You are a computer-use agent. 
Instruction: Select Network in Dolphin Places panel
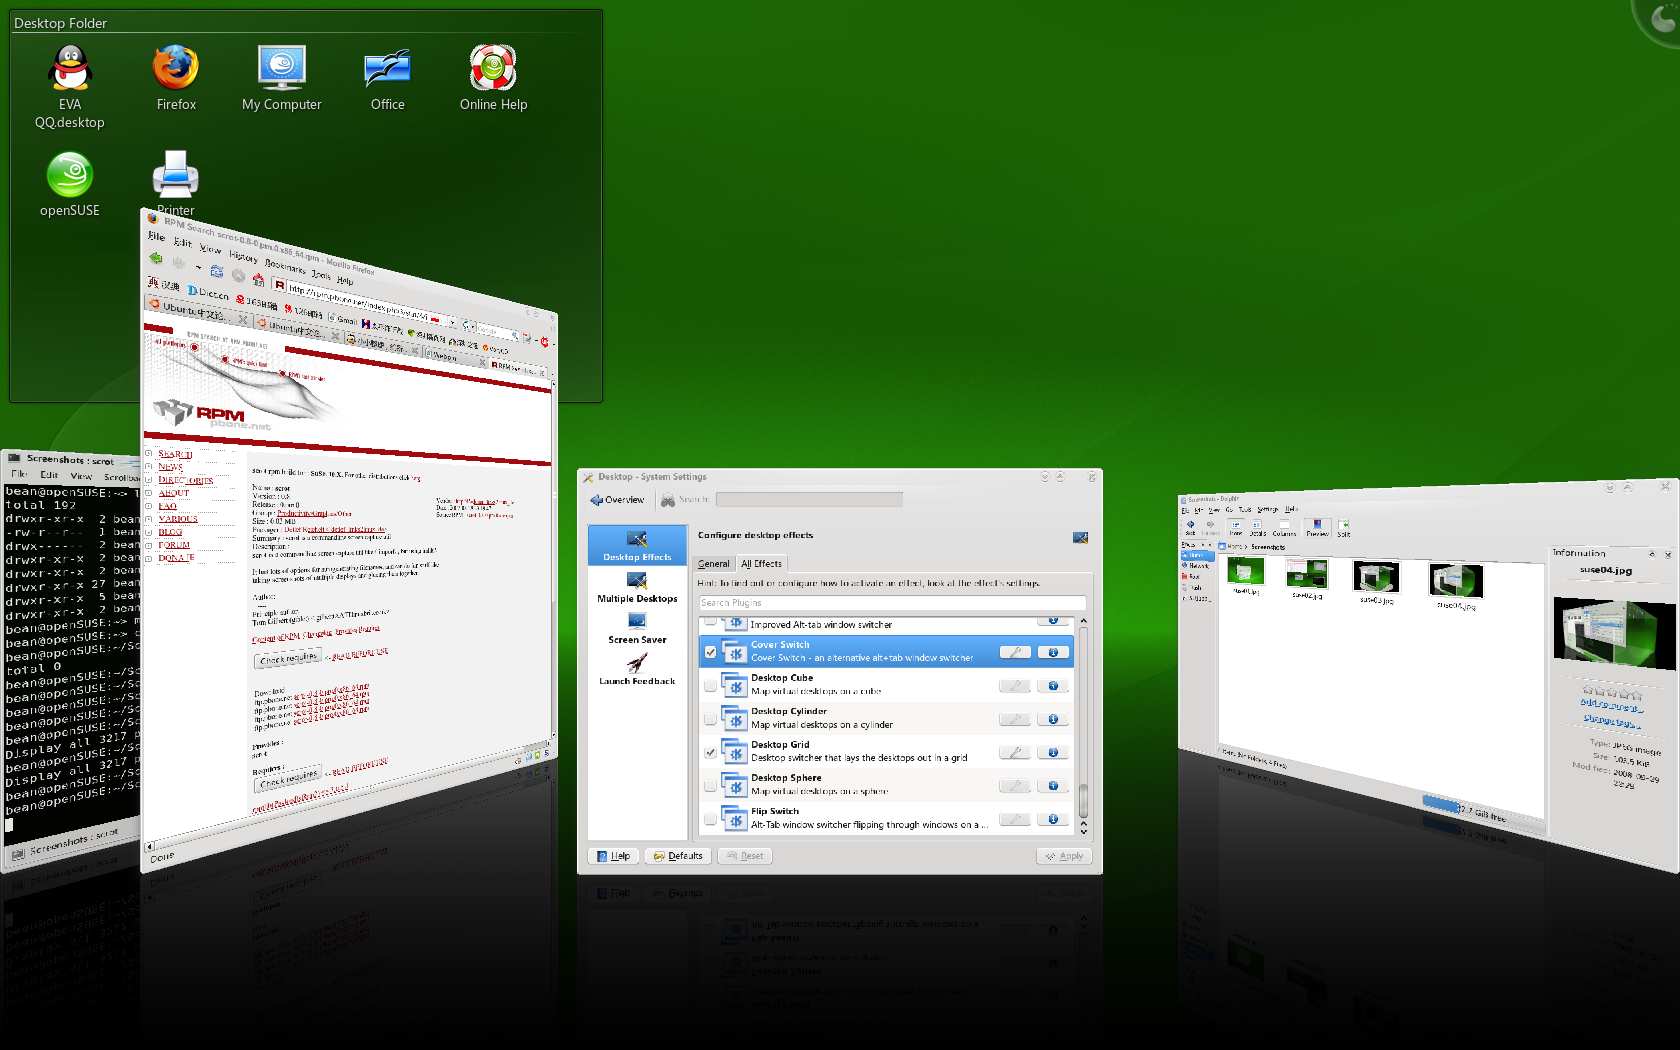1197,566
